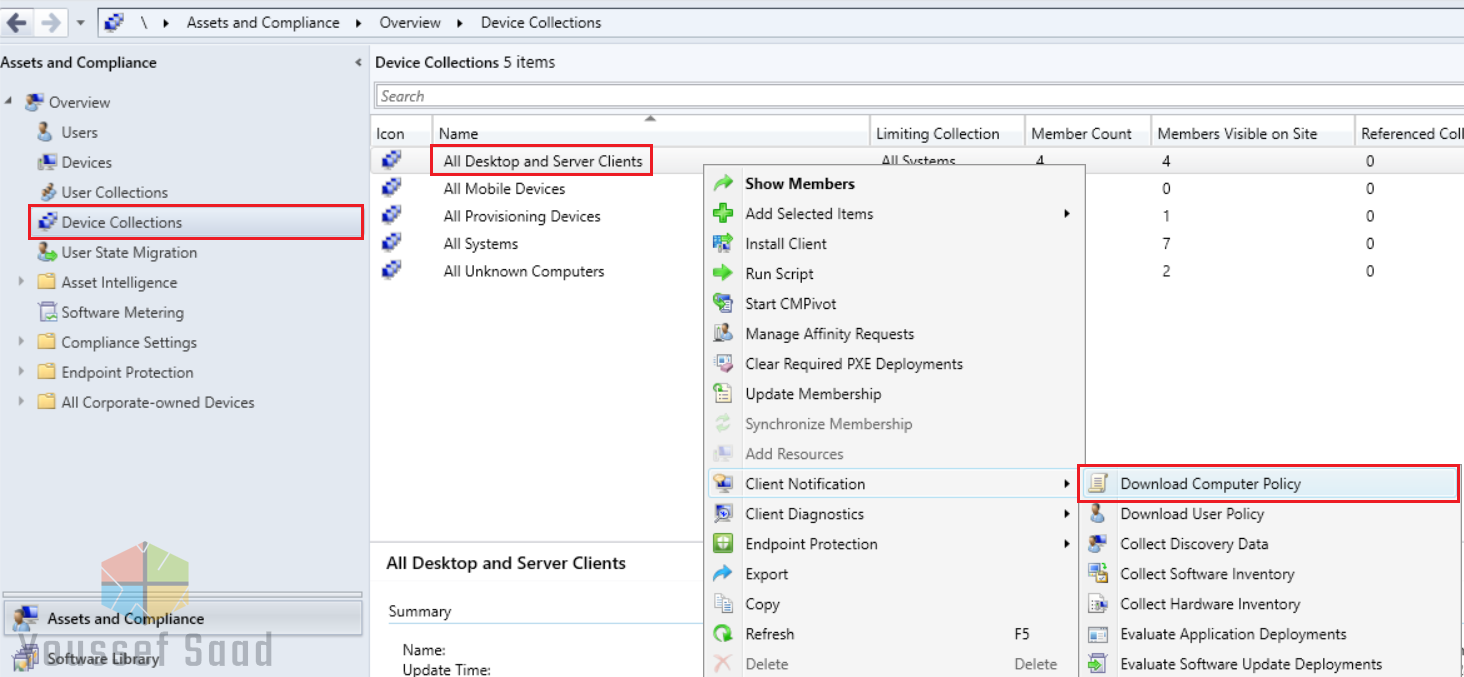Select the Update Membership icon
This screenshot has height=677, width=1464.
(723, 393)
